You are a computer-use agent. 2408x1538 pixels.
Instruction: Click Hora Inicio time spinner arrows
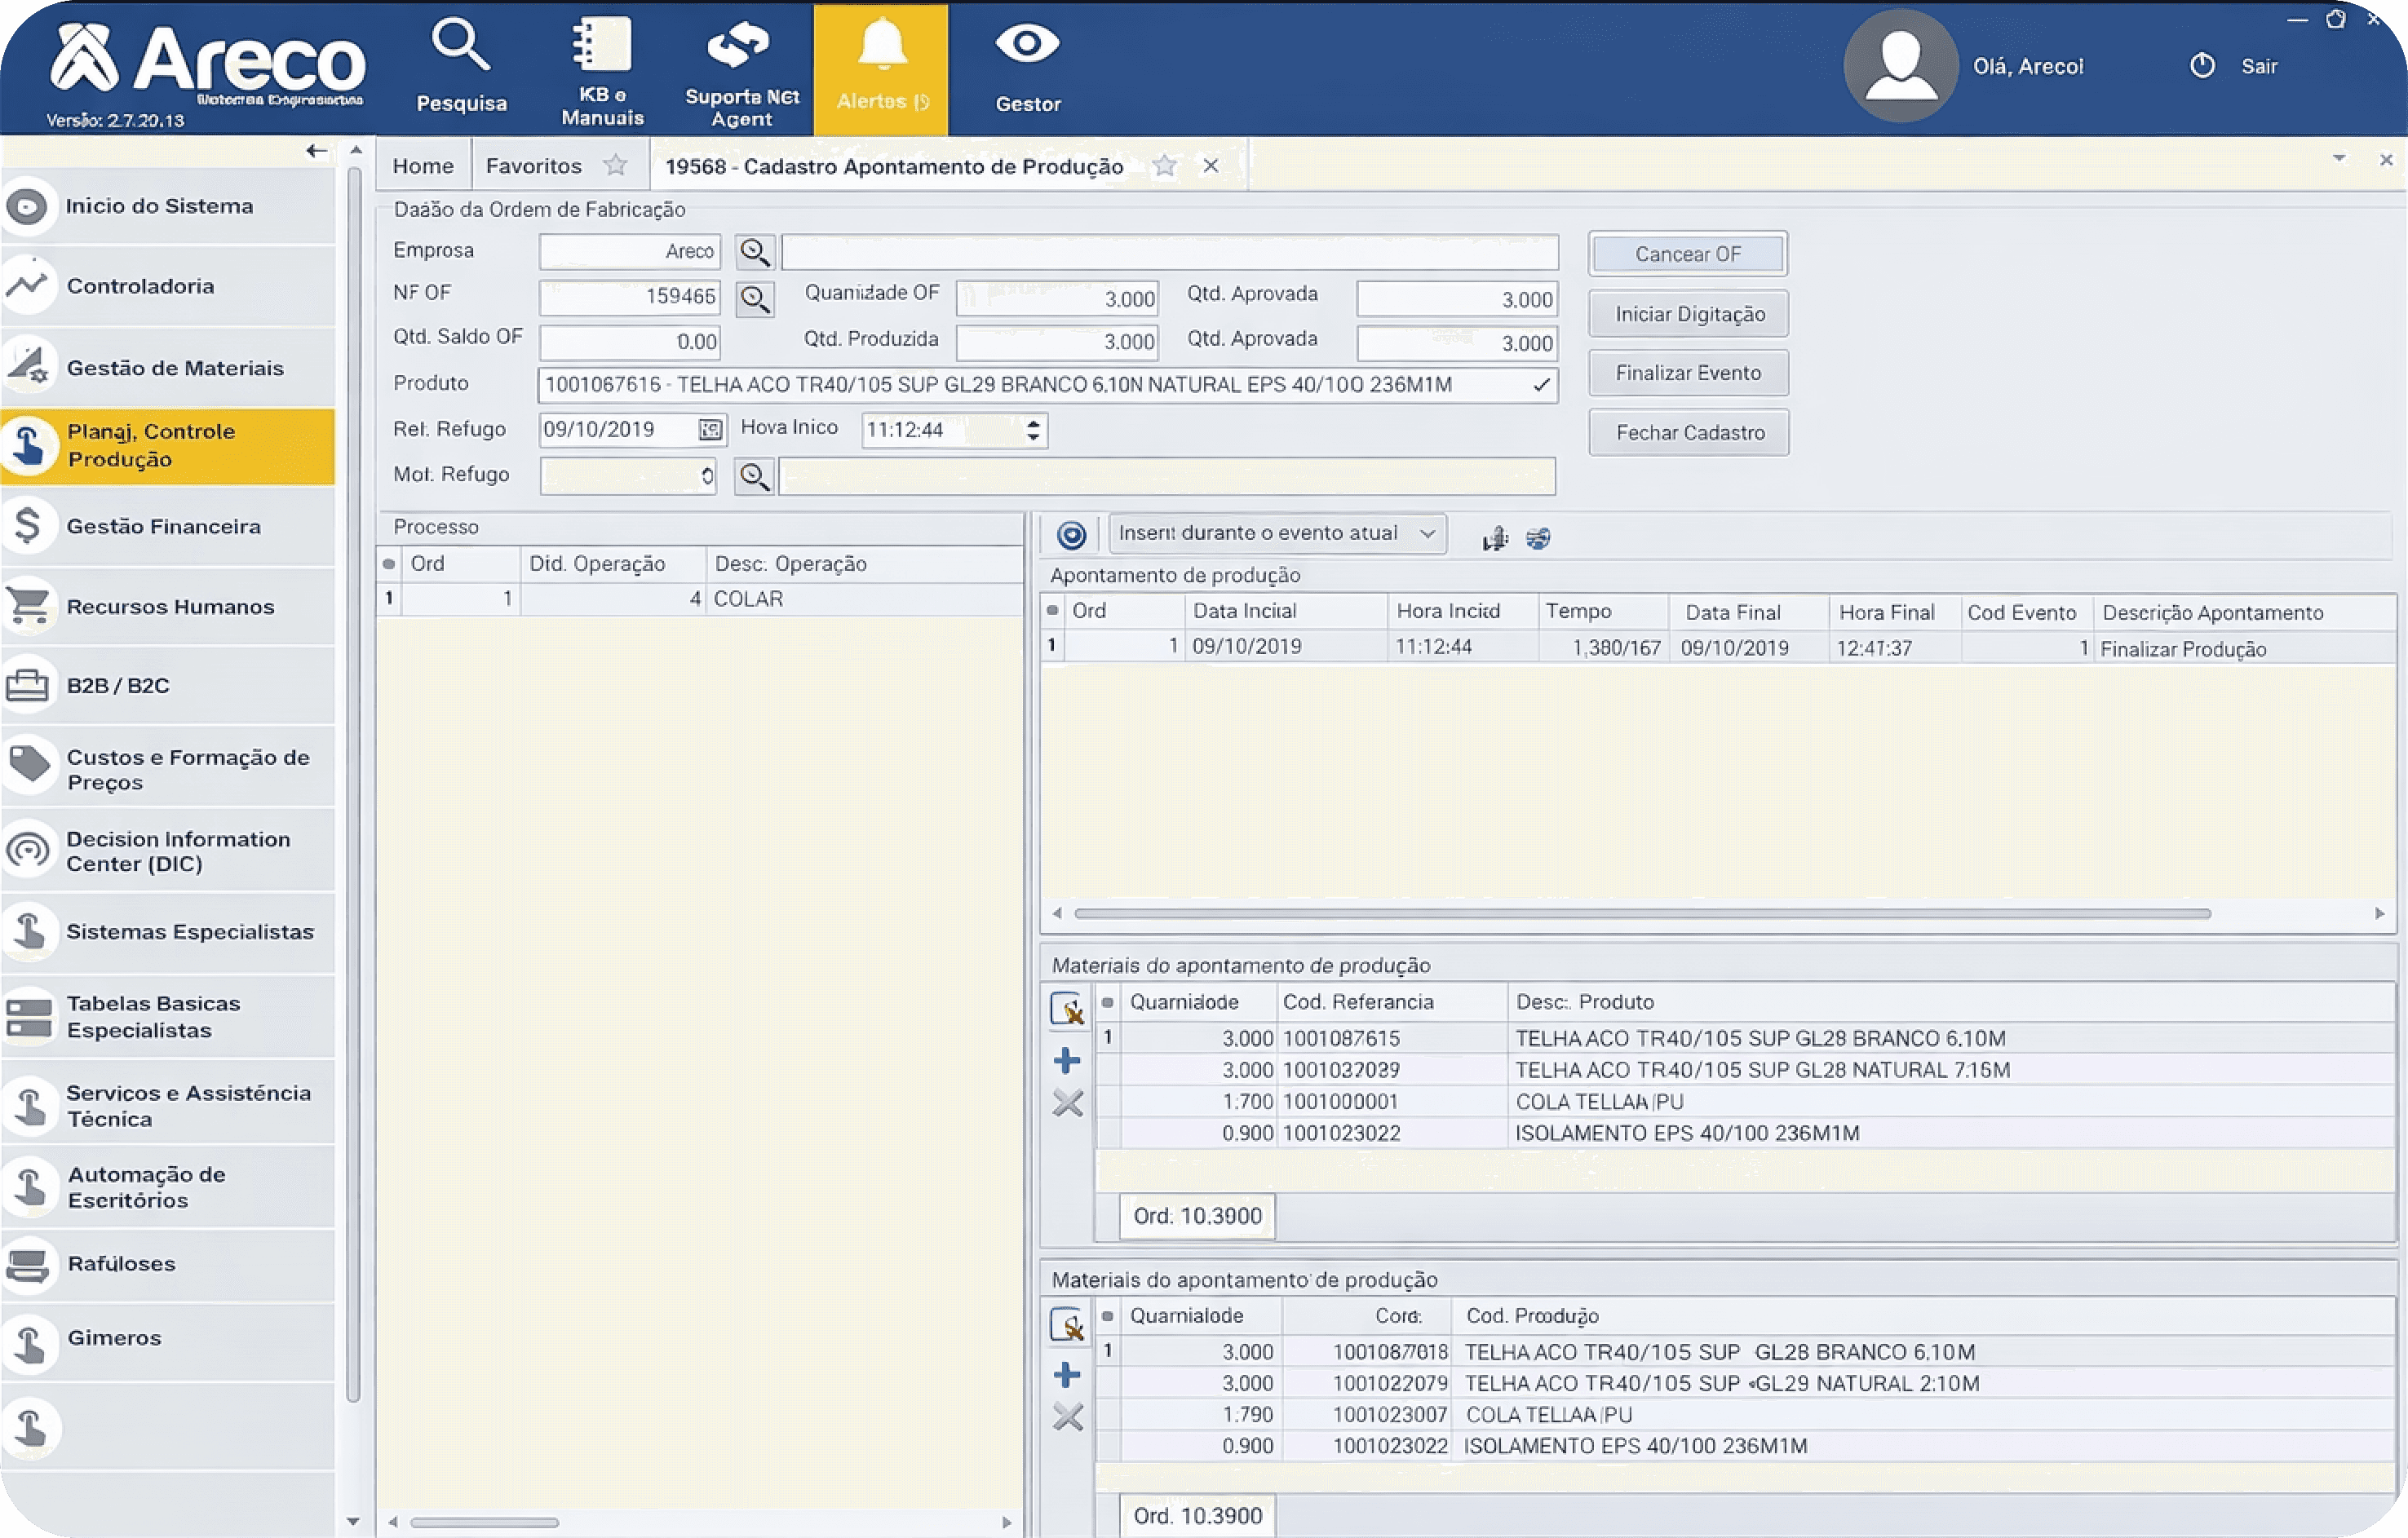(x=1033, y=431)
